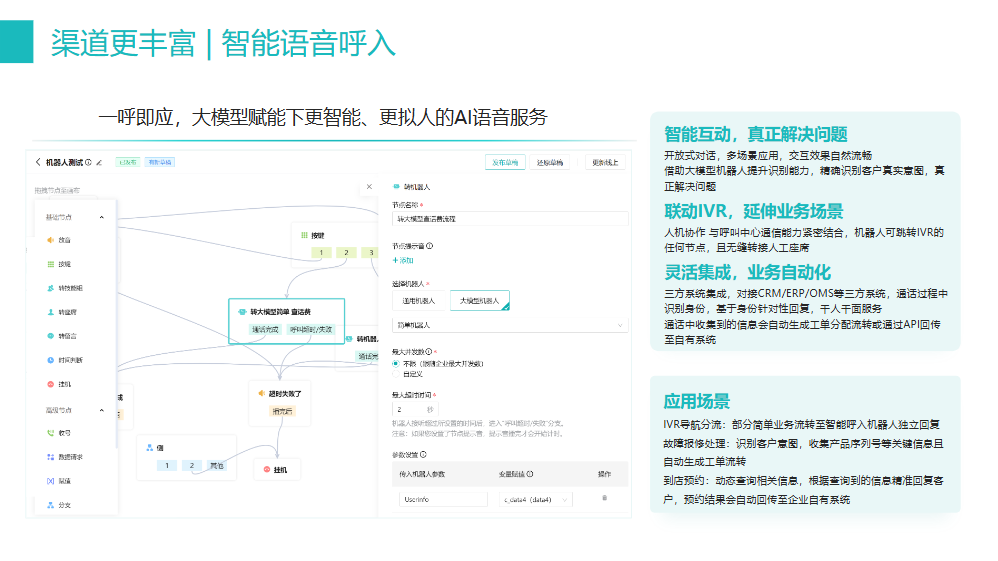Select the 转技能组 node icon in the palette
This screenshot has width=998, height=561.
50,288
